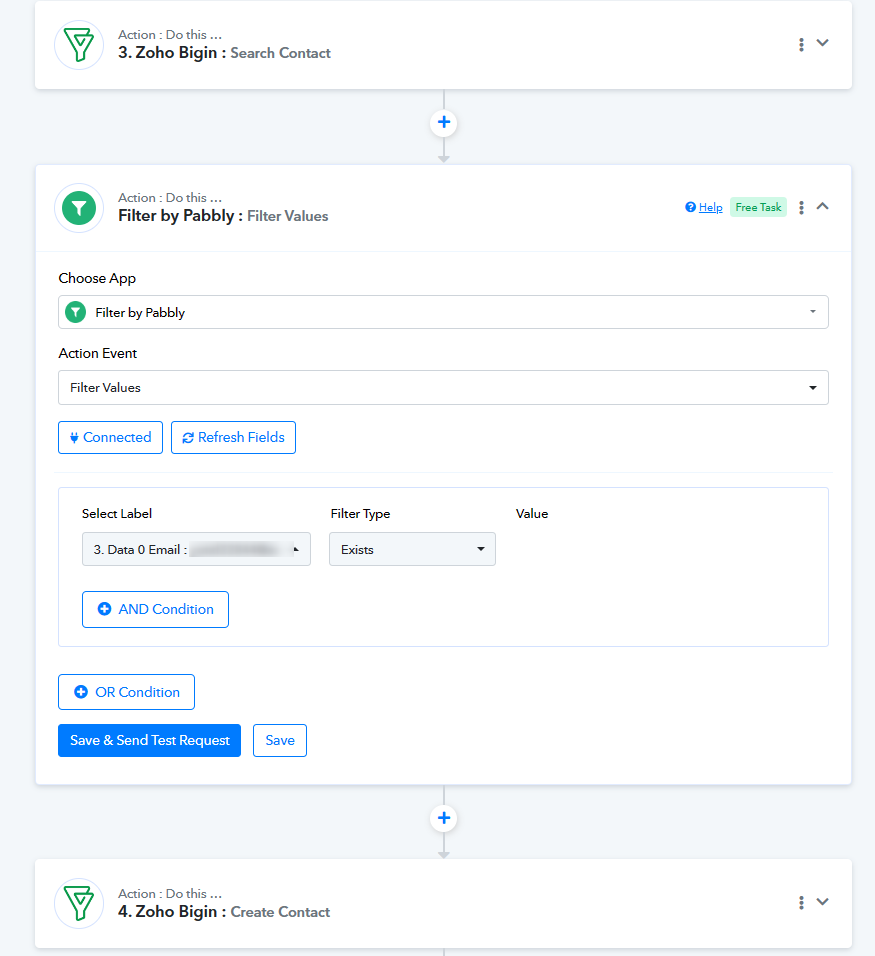Open the Choose App dropdown

(443, 312)
